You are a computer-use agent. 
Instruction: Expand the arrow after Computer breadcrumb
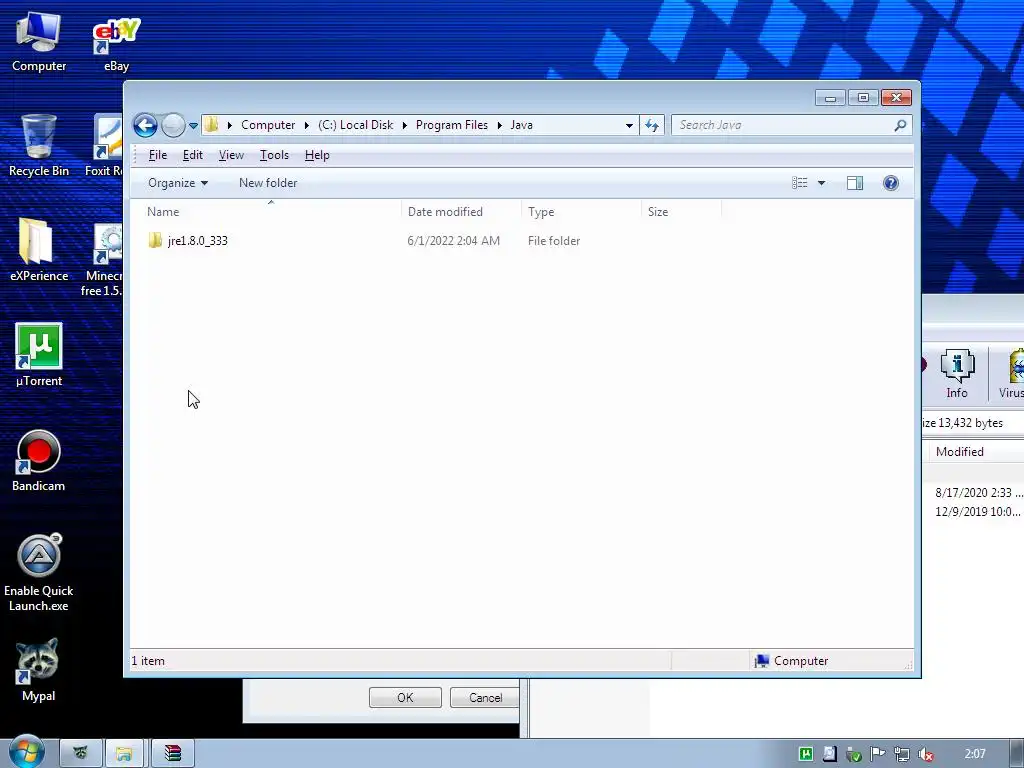pyautogui.click(x=306, y=125)
